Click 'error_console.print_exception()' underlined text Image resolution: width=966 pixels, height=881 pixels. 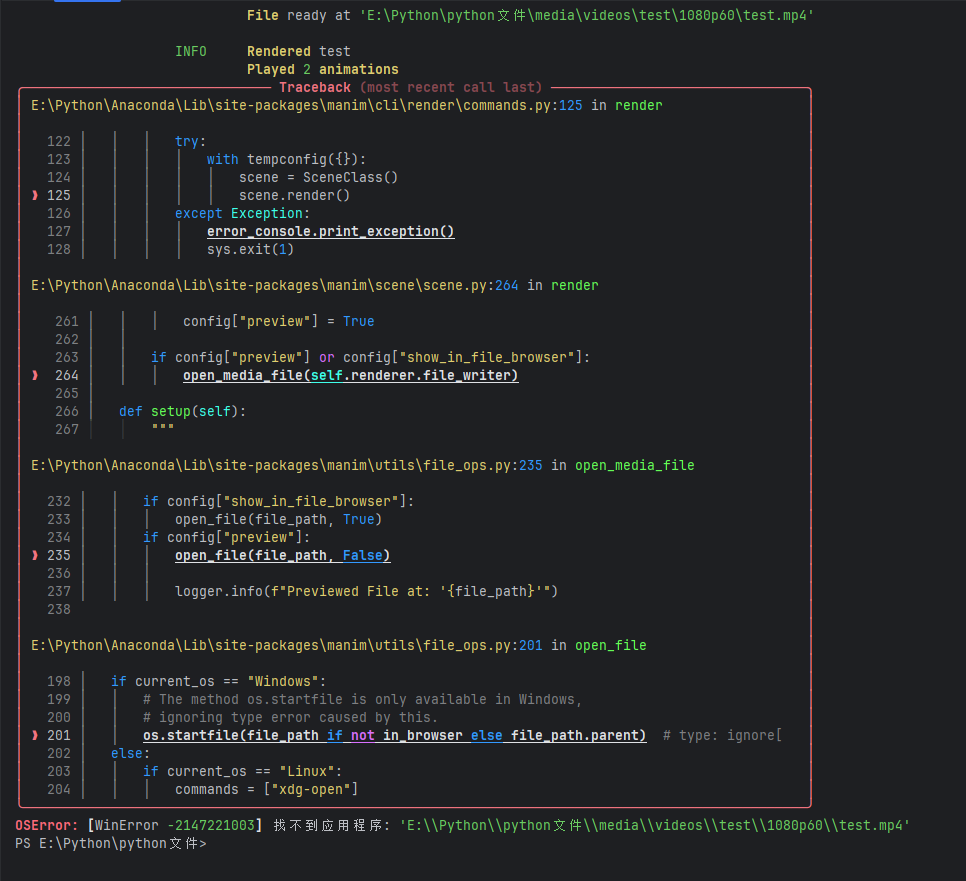pos(331,232)
